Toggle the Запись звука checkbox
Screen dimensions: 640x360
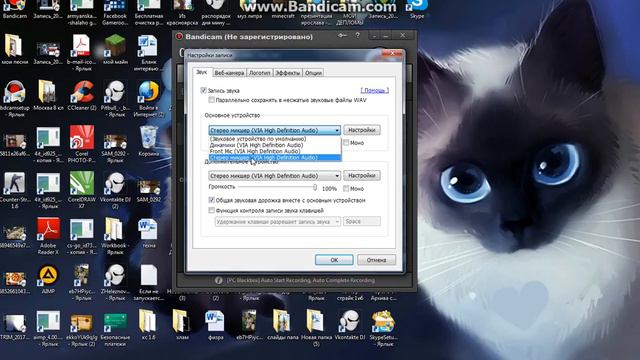(203, 90)
